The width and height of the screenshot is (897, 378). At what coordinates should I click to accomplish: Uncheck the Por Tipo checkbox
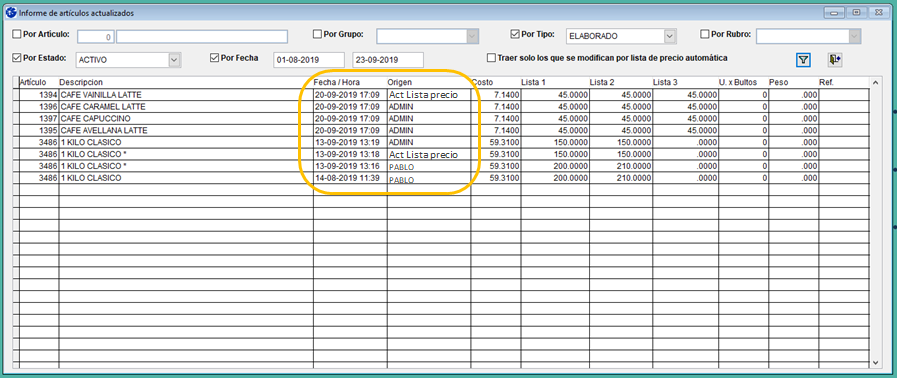pos(514,34)
